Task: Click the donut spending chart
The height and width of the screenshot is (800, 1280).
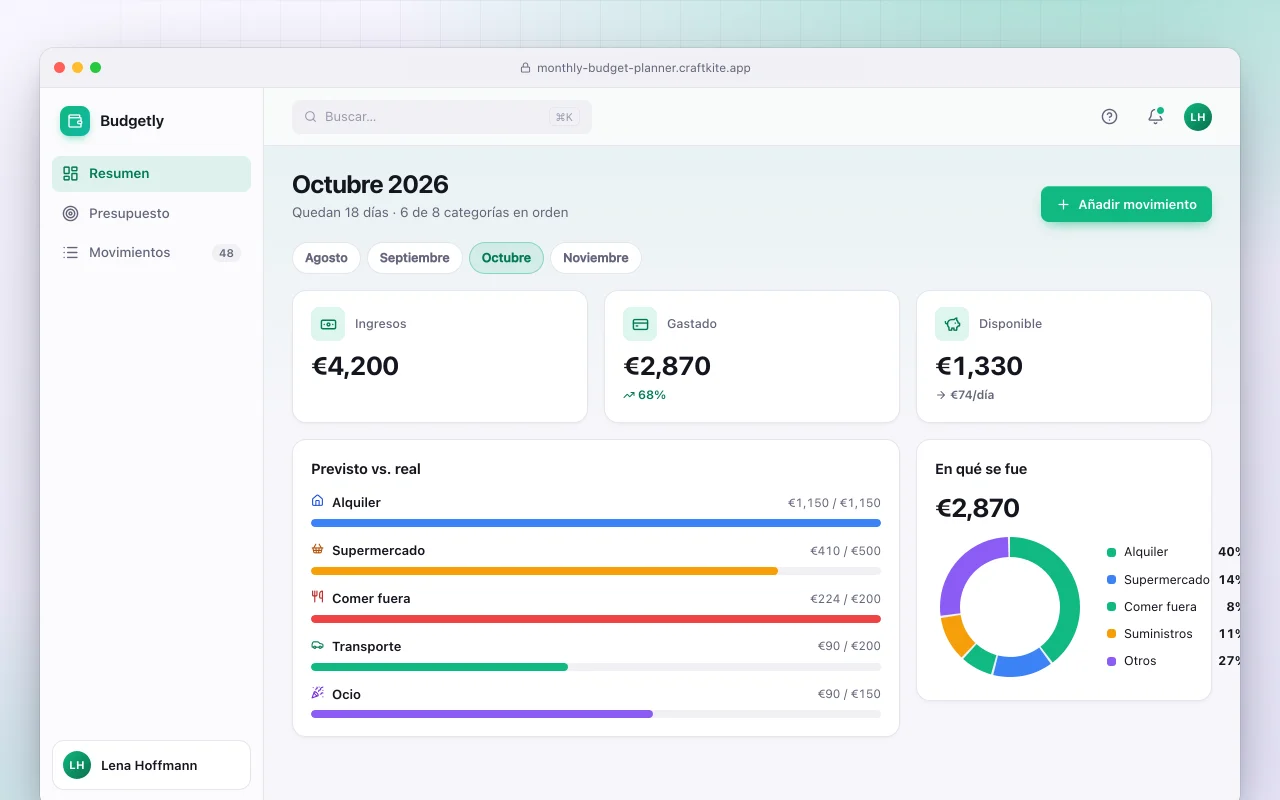Action: point(1009,607)
